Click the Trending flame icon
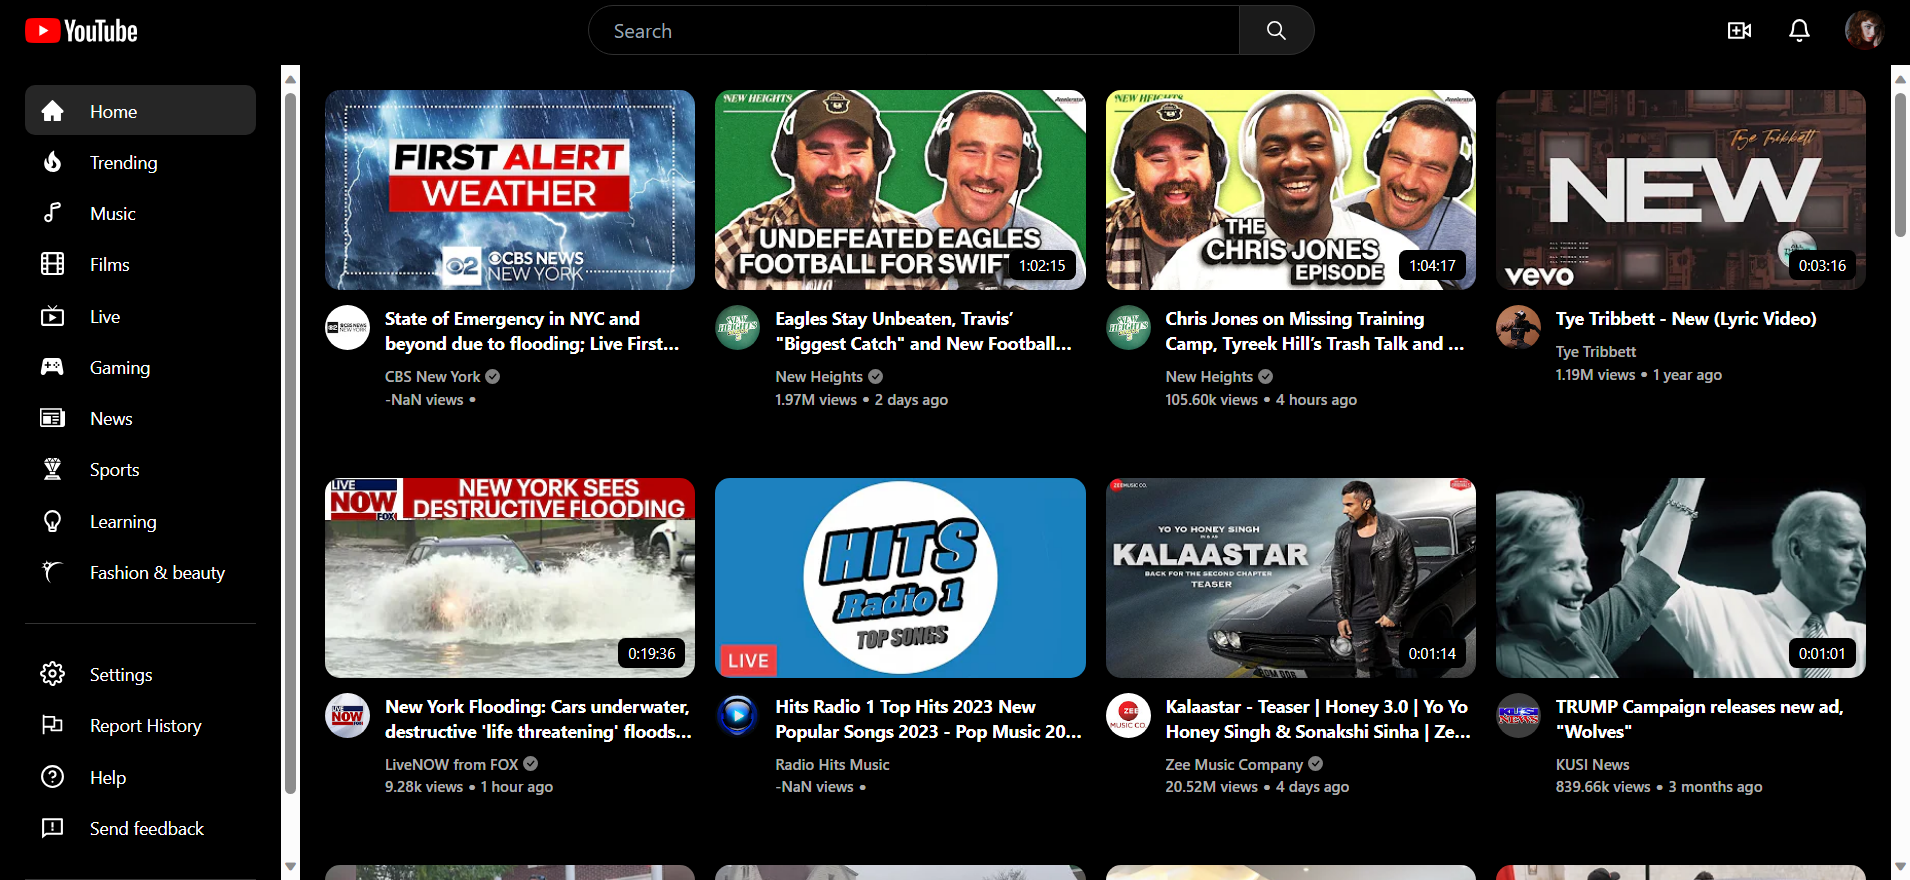This screenshot has width=1910, height=880. (52, 162)
